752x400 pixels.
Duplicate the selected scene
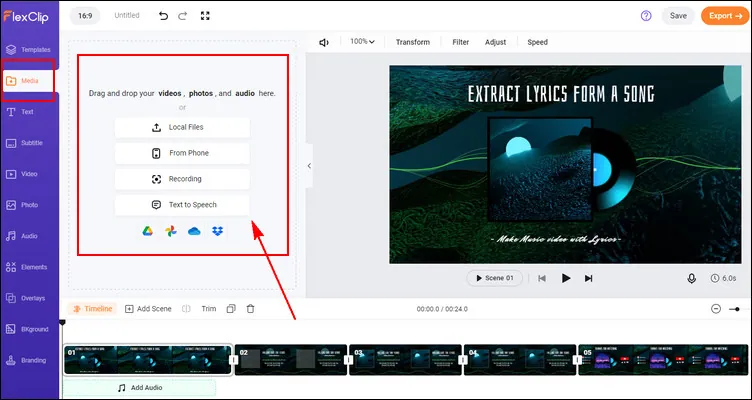click(x=231, y=309)
